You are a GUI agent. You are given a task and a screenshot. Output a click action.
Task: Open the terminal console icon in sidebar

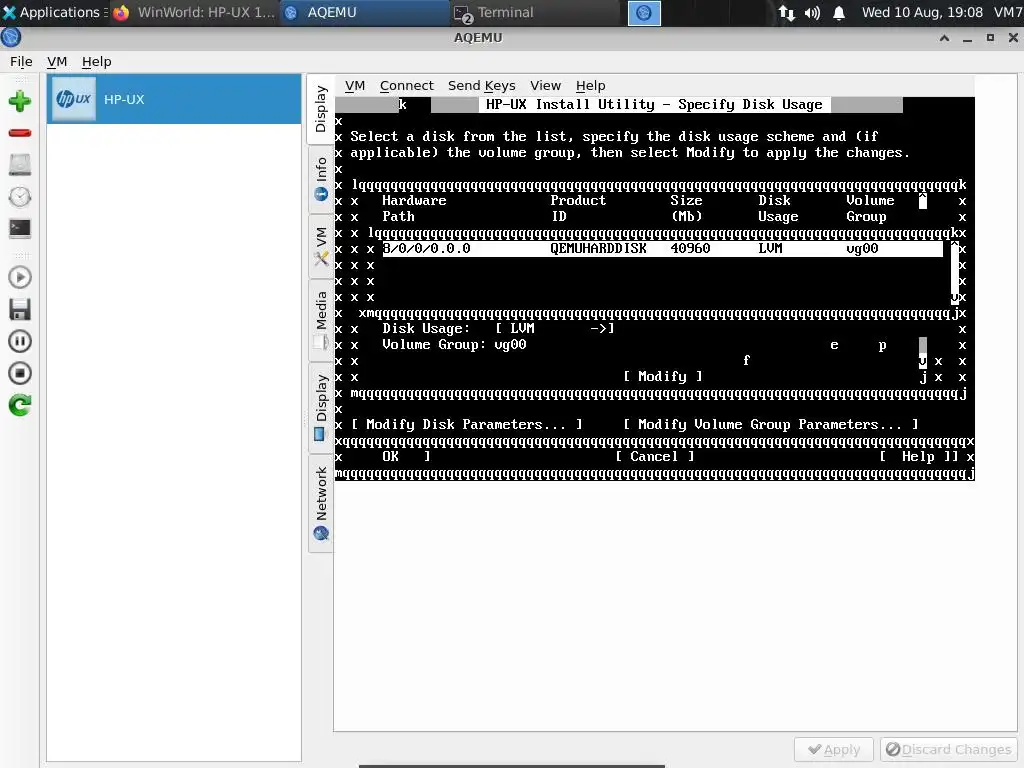[20, 229]
